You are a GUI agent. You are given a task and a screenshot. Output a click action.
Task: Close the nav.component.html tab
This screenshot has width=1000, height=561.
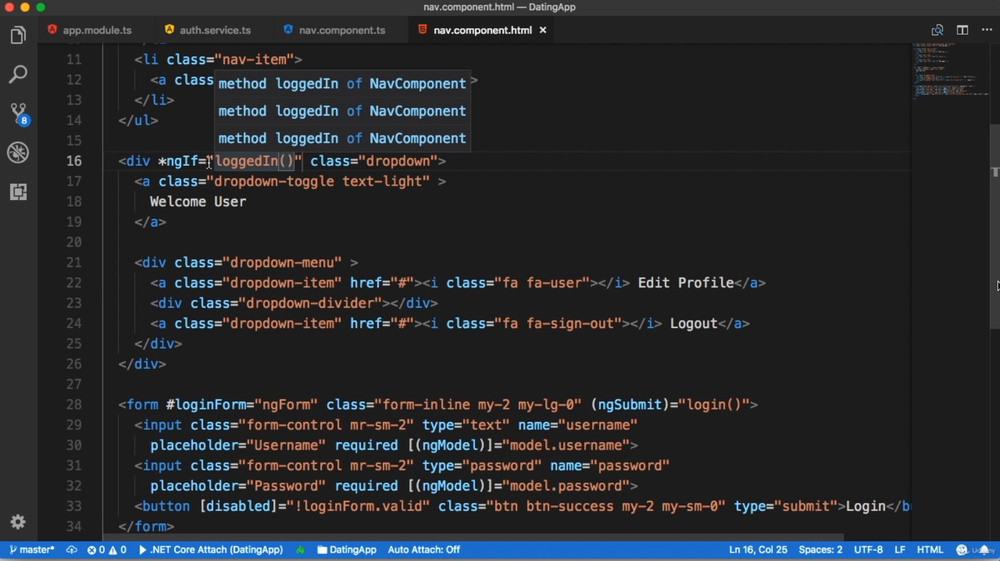click(x=543, y=30)
